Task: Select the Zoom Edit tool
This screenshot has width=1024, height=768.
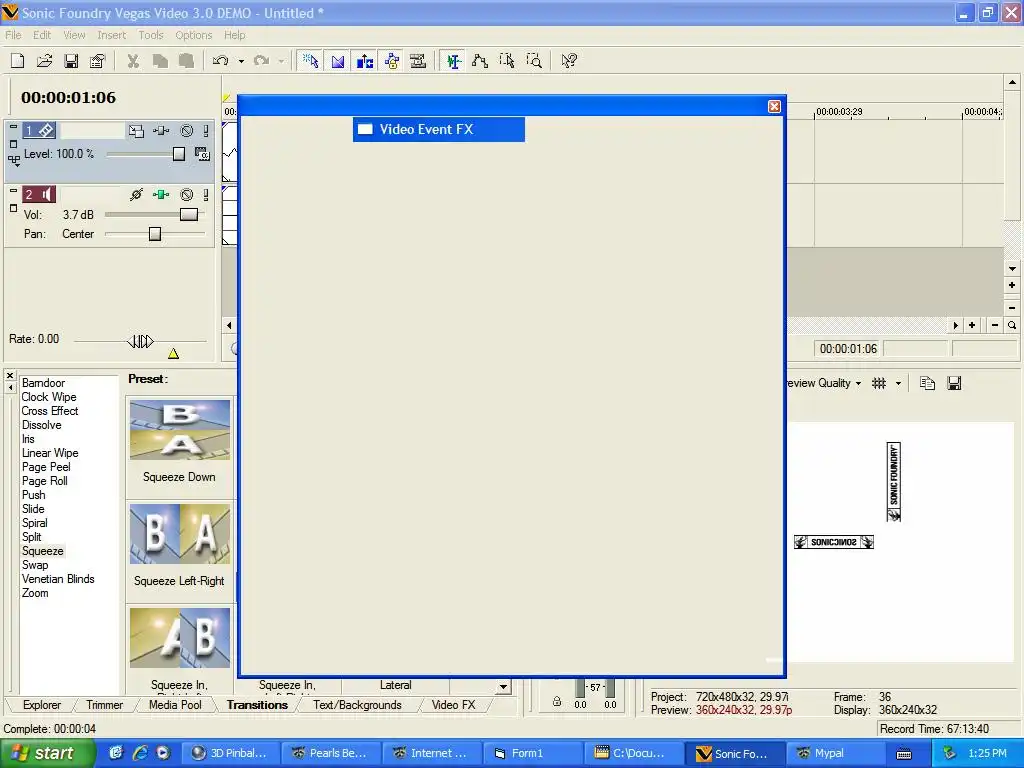Action: (534, 61)
